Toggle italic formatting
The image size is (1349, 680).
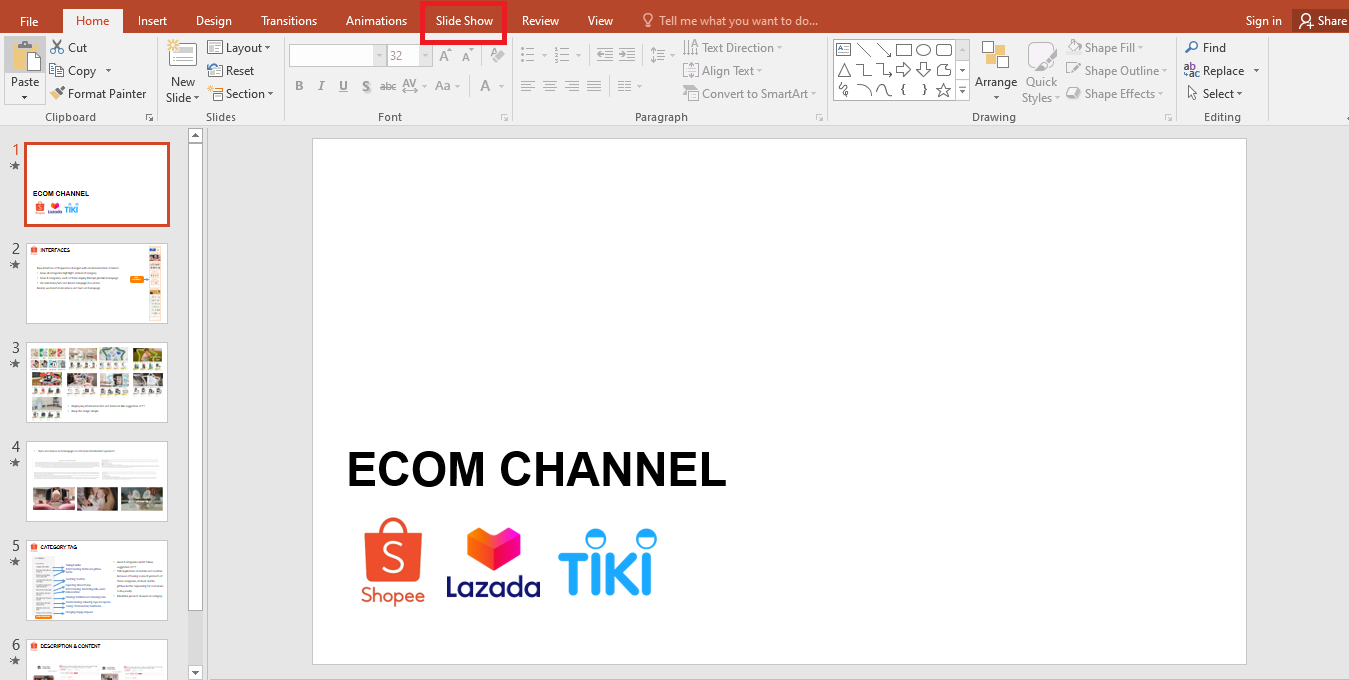(320, 86)
